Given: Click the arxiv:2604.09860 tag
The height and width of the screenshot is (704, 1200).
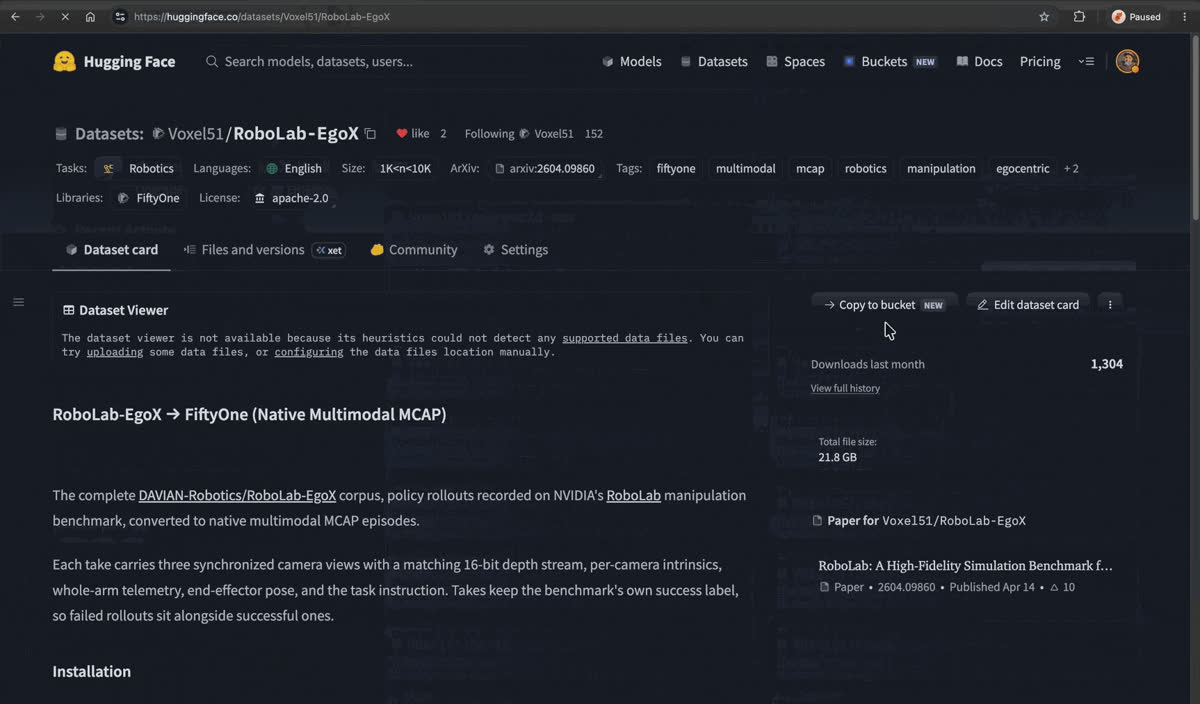Looking at the screenshot, I should tap(545, 169).
